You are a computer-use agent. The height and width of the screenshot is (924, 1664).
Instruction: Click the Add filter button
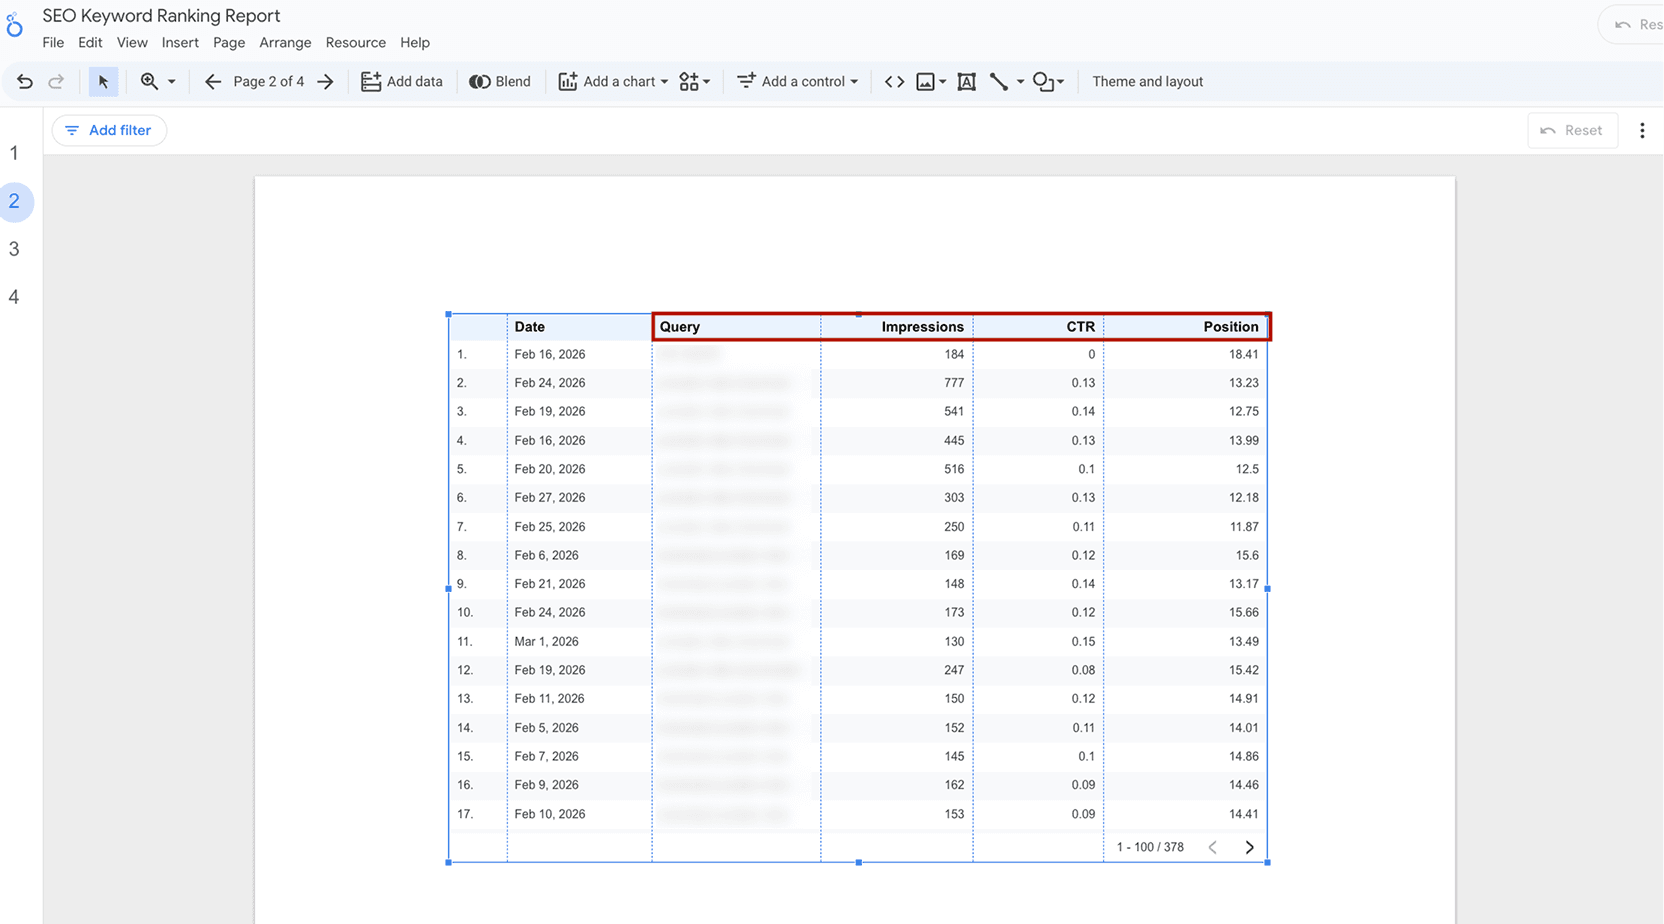click(109, 130)
